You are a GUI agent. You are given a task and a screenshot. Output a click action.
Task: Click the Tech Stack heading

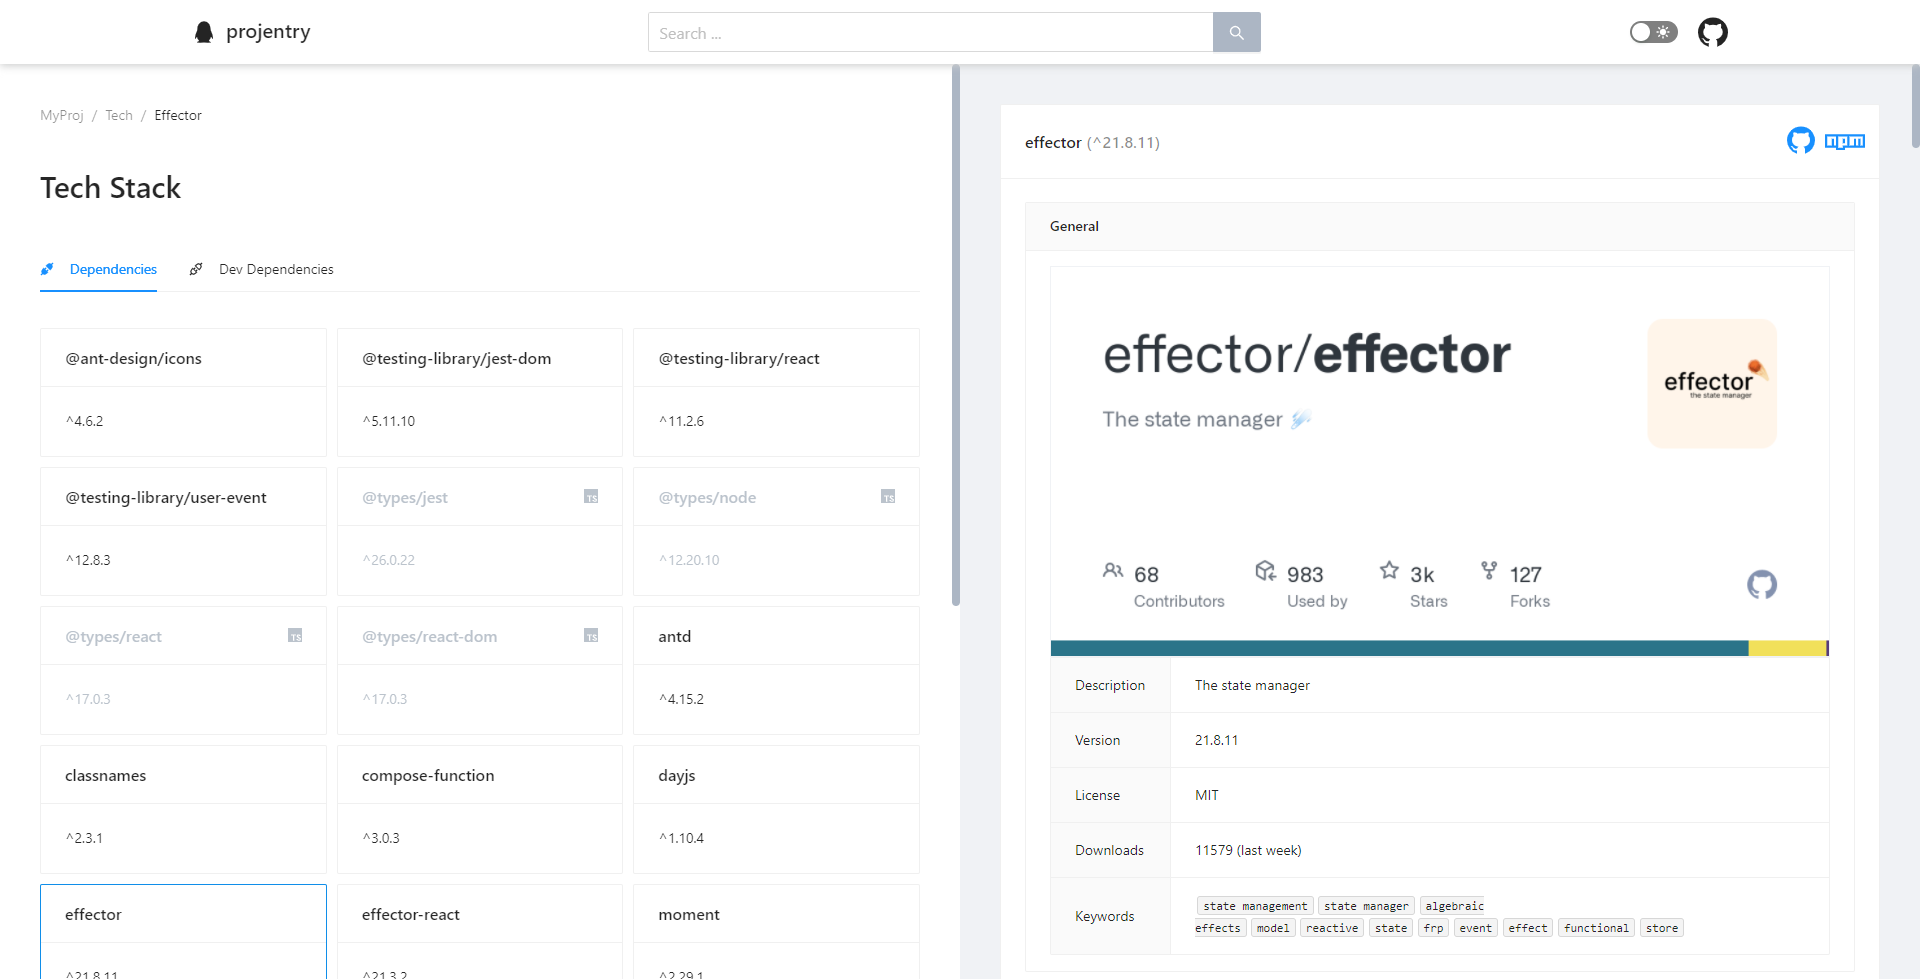(x=111, y=188)
